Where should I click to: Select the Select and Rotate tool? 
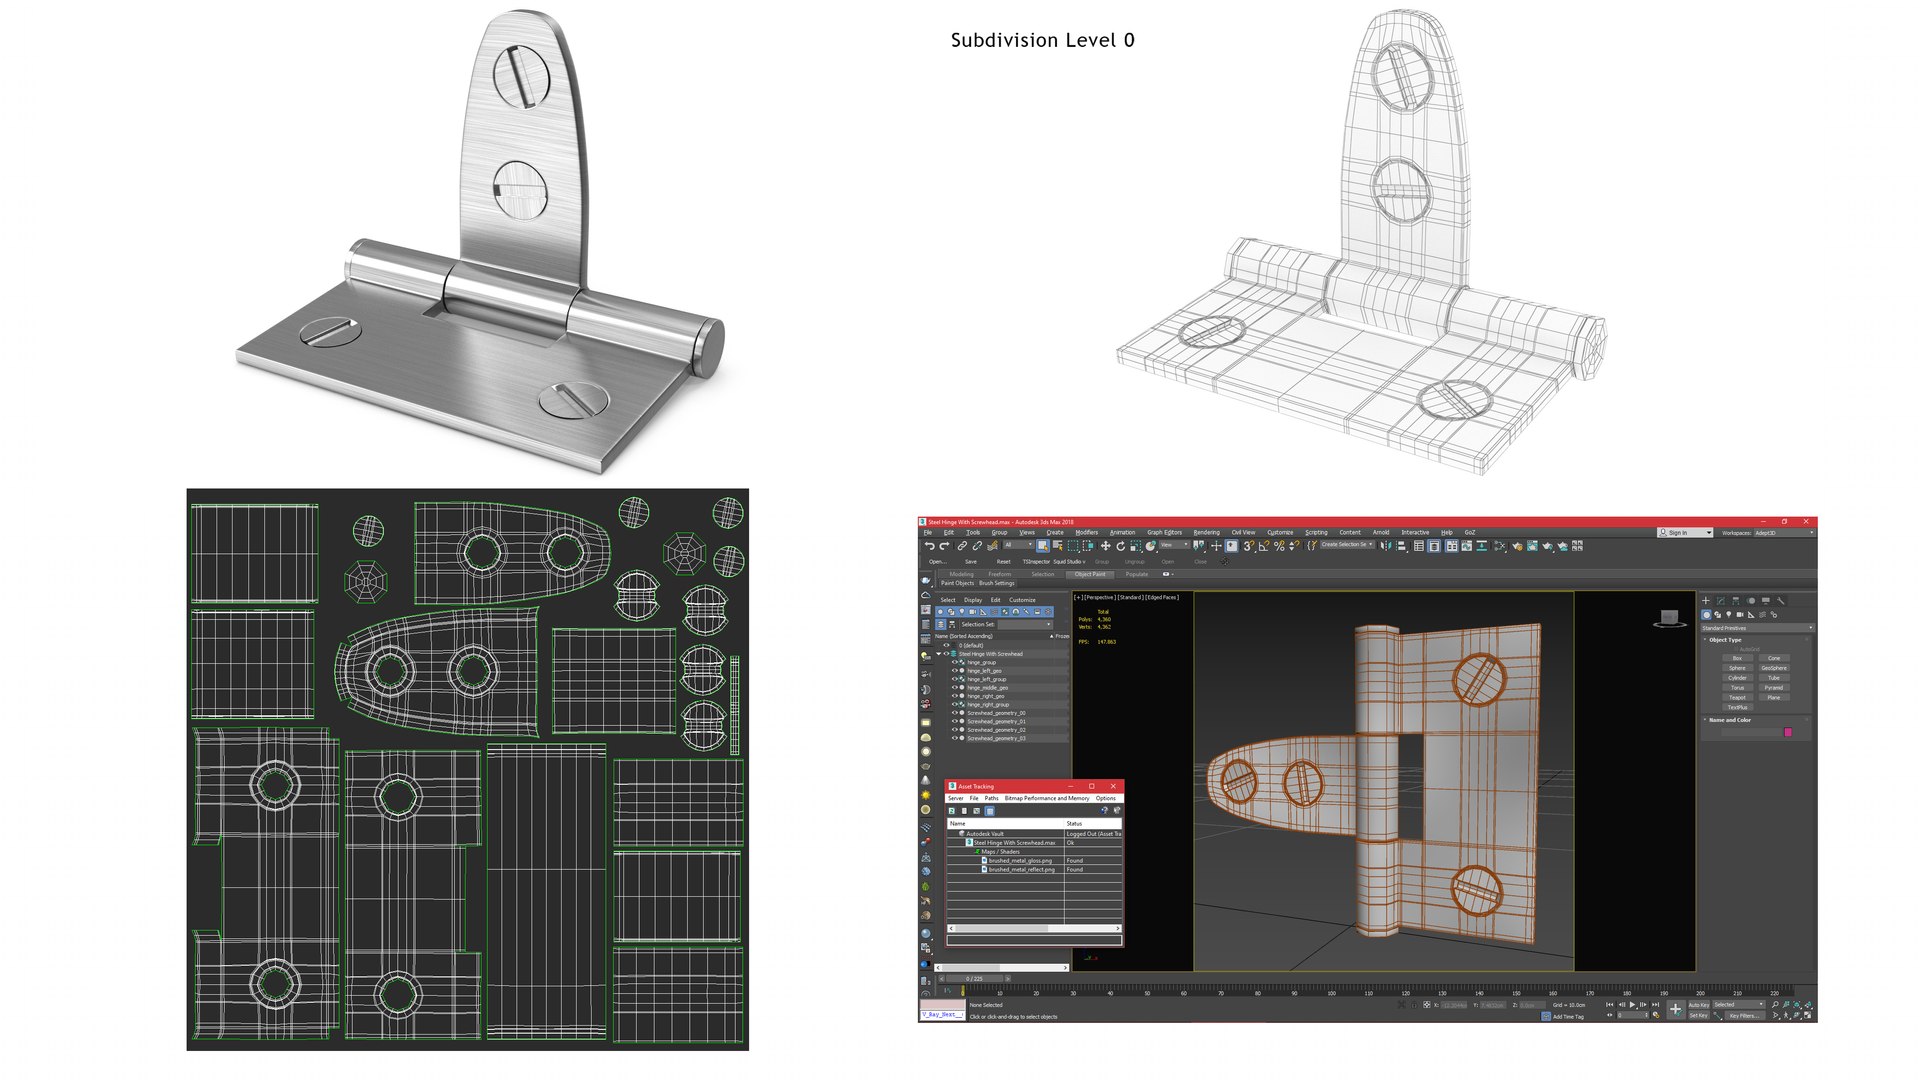1121,546
